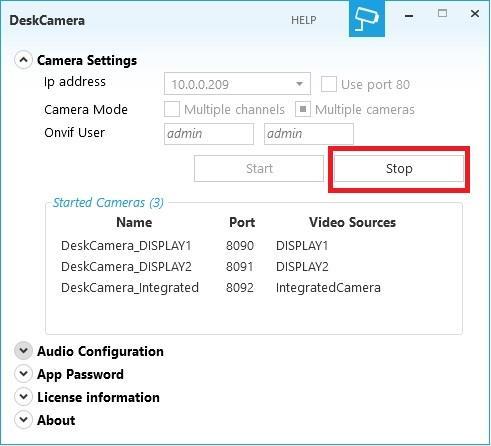Click the Port column header
491x446 pixels.
(x=242, y=222)
